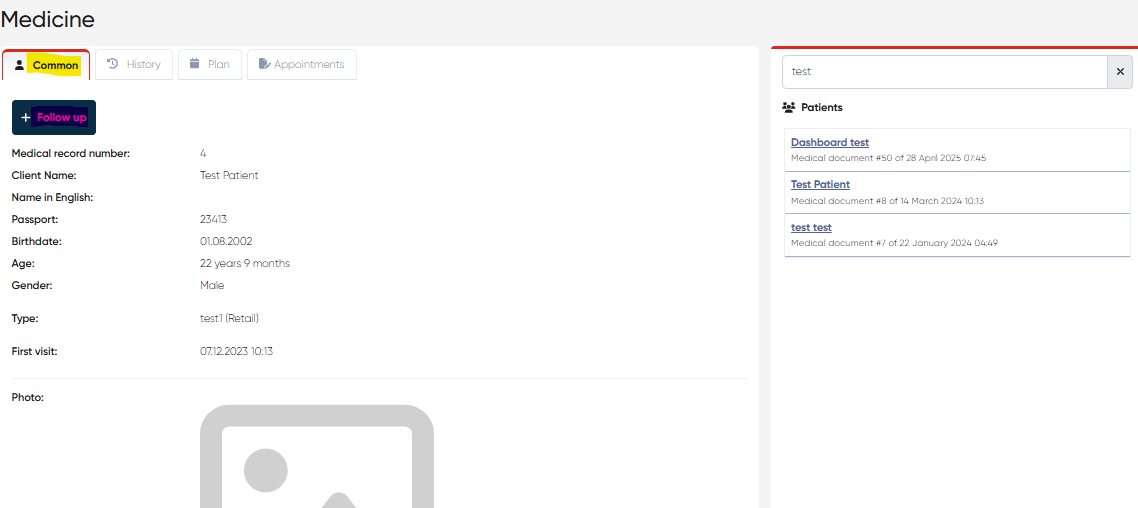Click the birthdate value 01.08.2002
The image size is (1138, 508).
pyautogui.click(x=224, y=241)
